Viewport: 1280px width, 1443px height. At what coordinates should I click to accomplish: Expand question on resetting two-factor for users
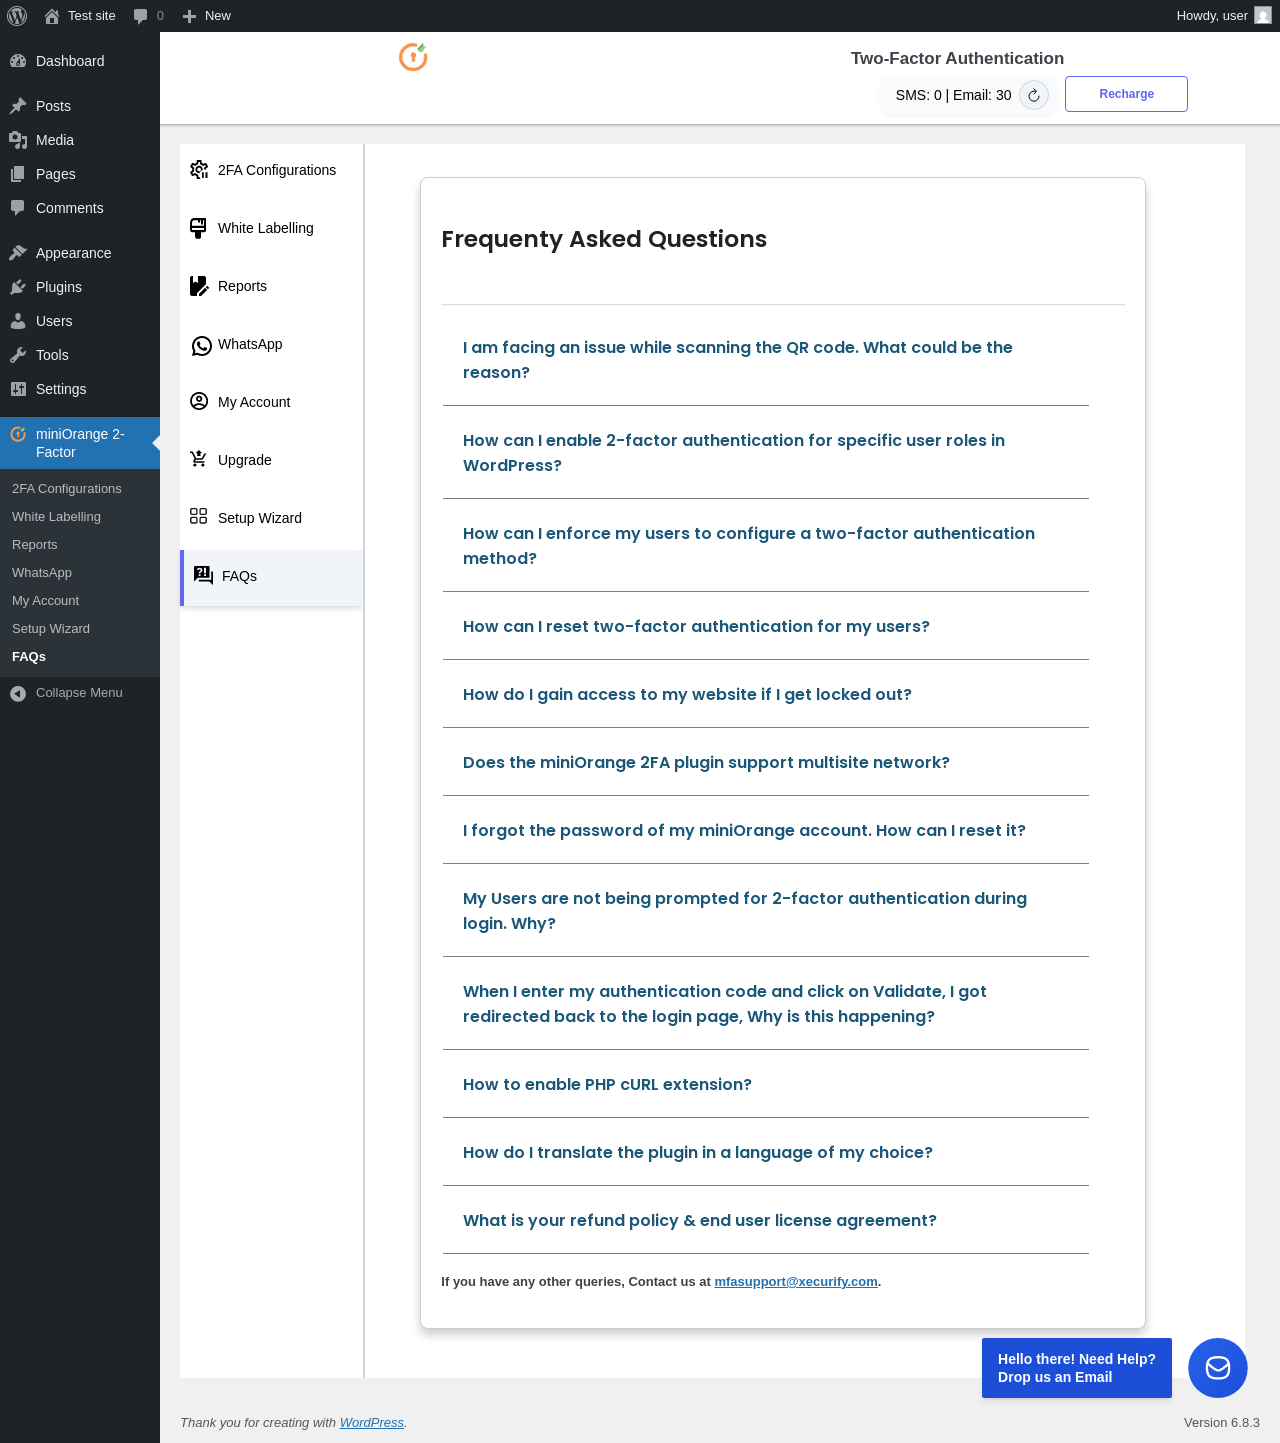pyautogui.click(x=766, y=626)
